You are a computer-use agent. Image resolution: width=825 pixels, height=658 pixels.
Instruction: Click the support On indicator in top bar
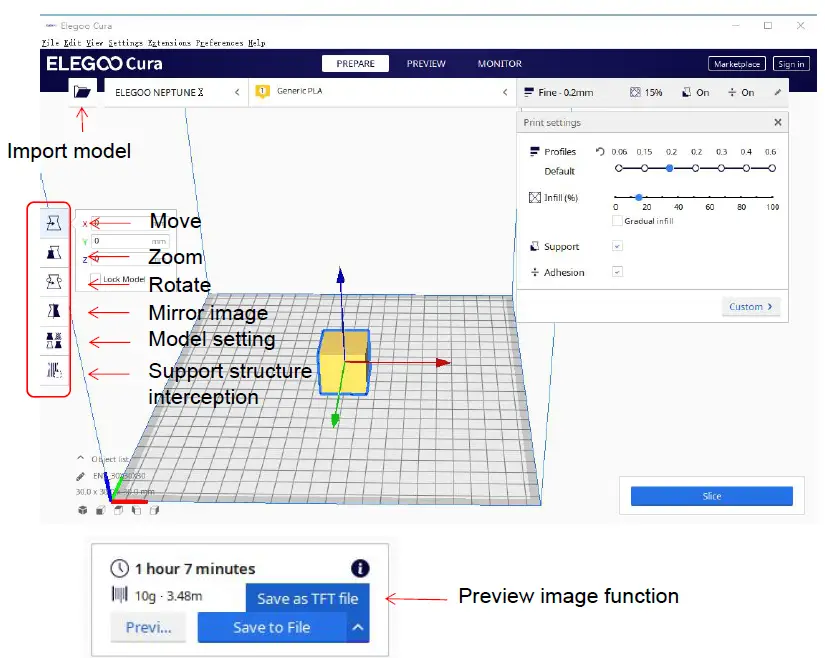pos(695,93)
